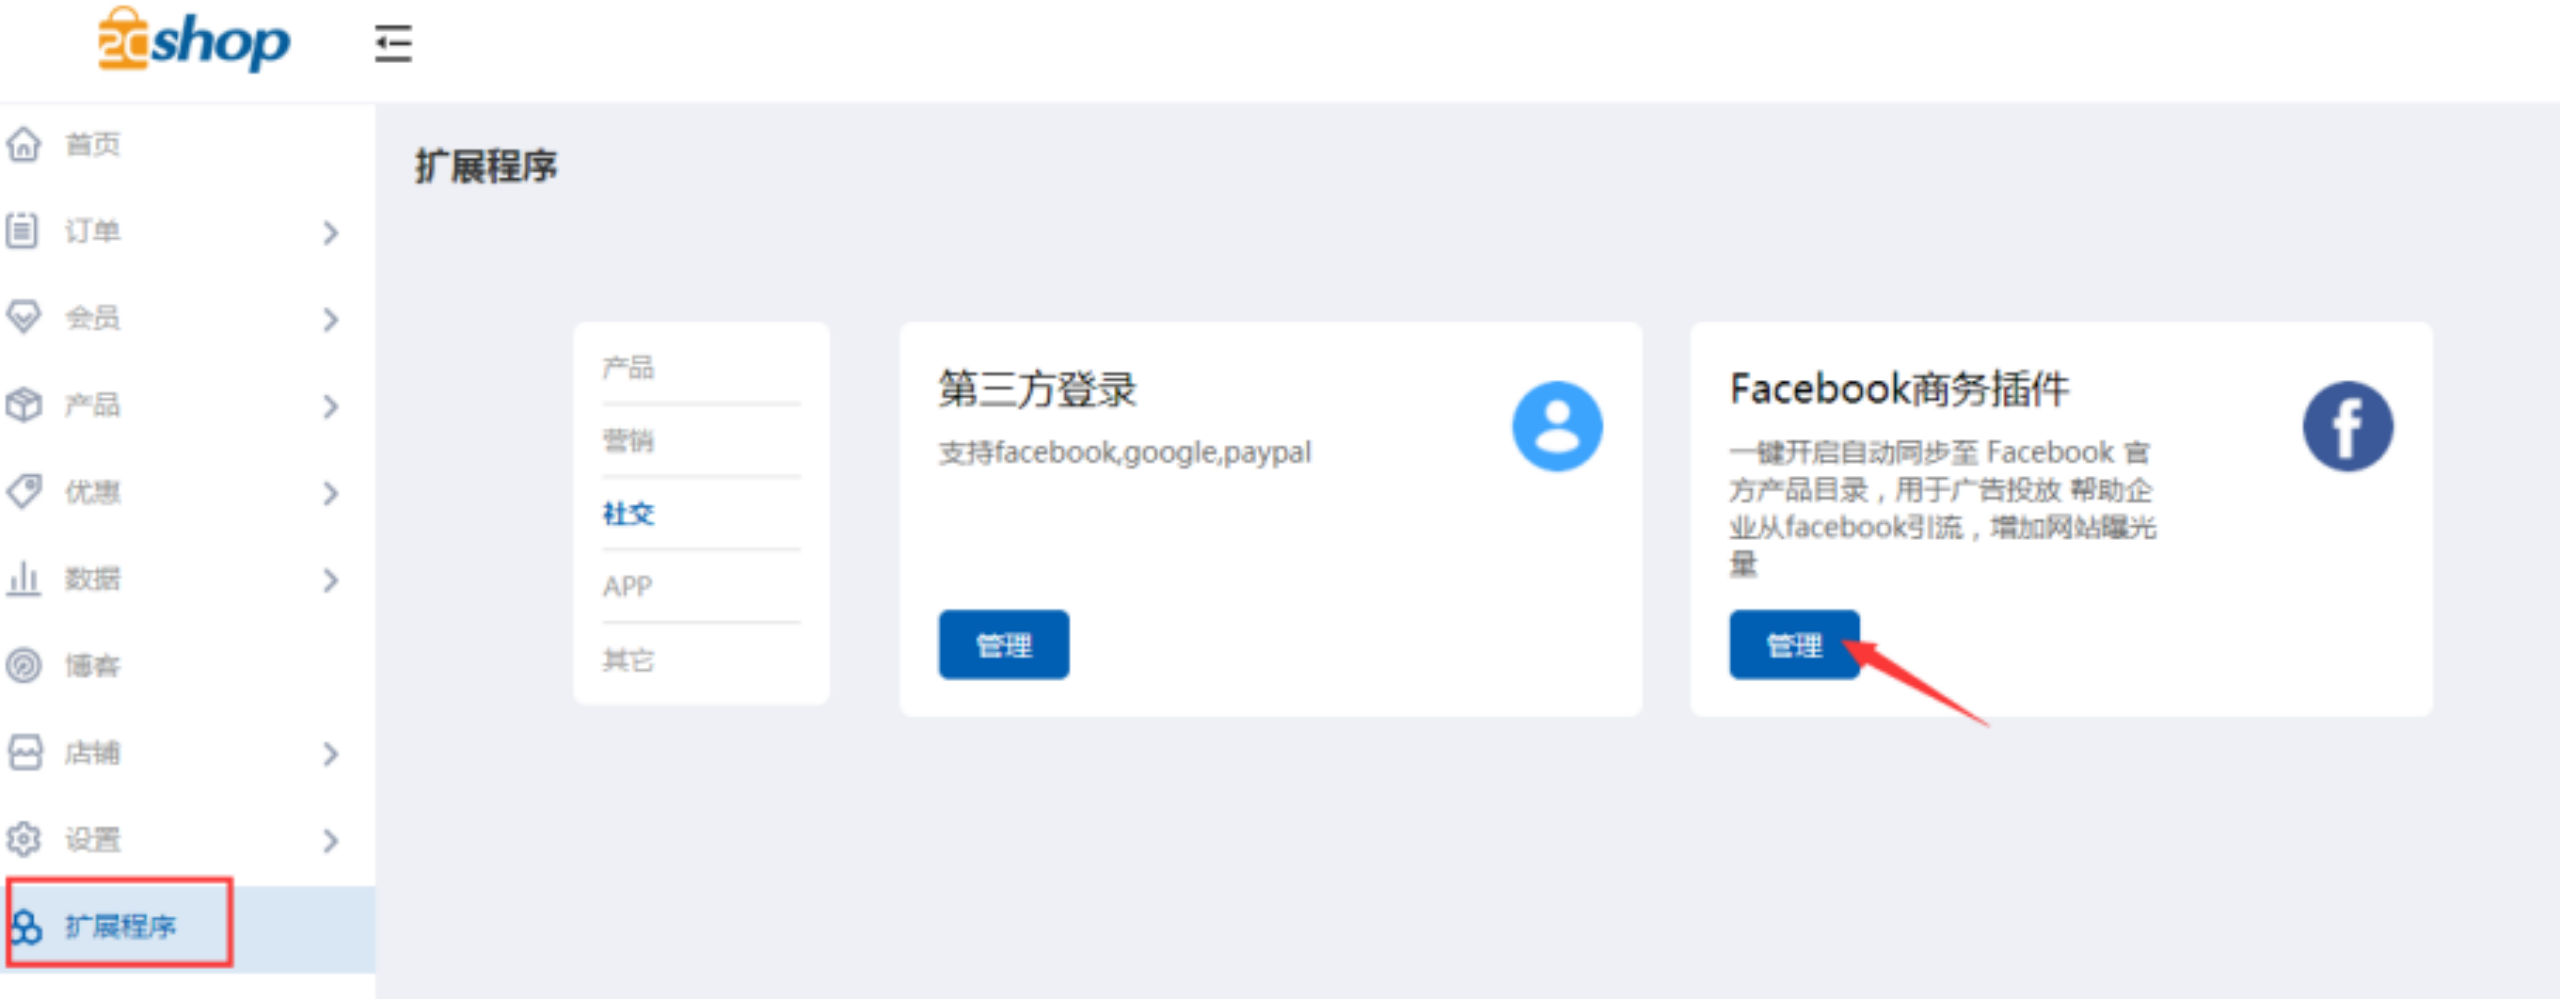Click the Facebook商务插件 card title

pyautogui.click(x=1898, y=389)
